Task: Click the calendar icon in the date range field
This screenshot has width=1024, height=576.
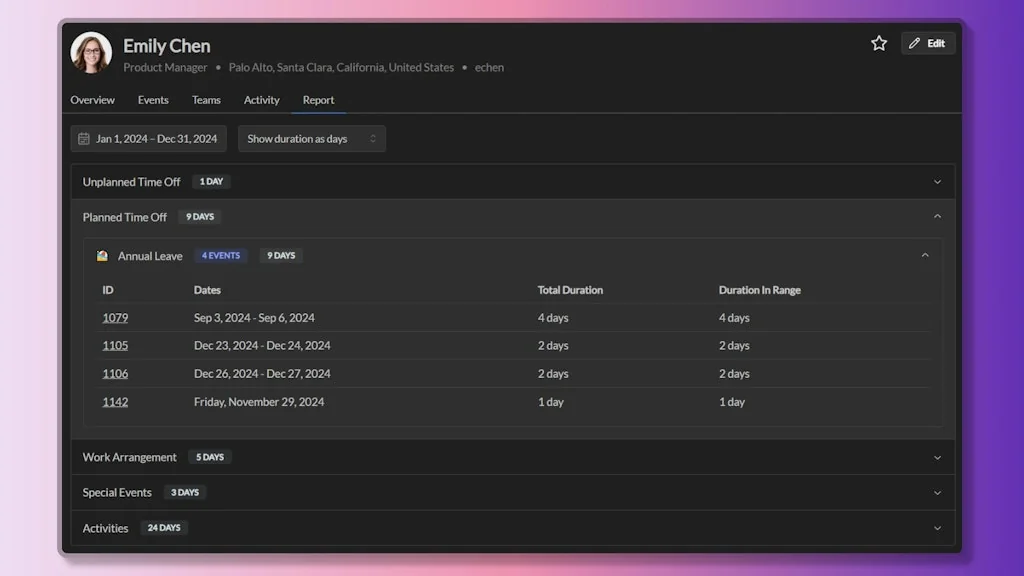Action: [84, 138]
